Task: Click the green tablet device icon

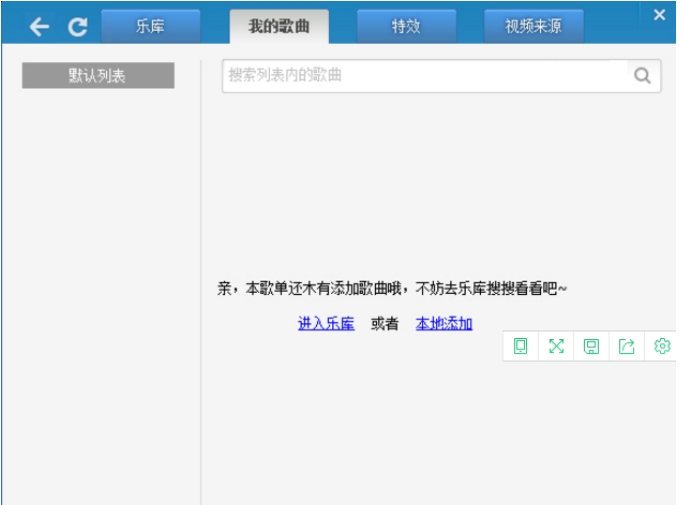Action: (520, 346)
